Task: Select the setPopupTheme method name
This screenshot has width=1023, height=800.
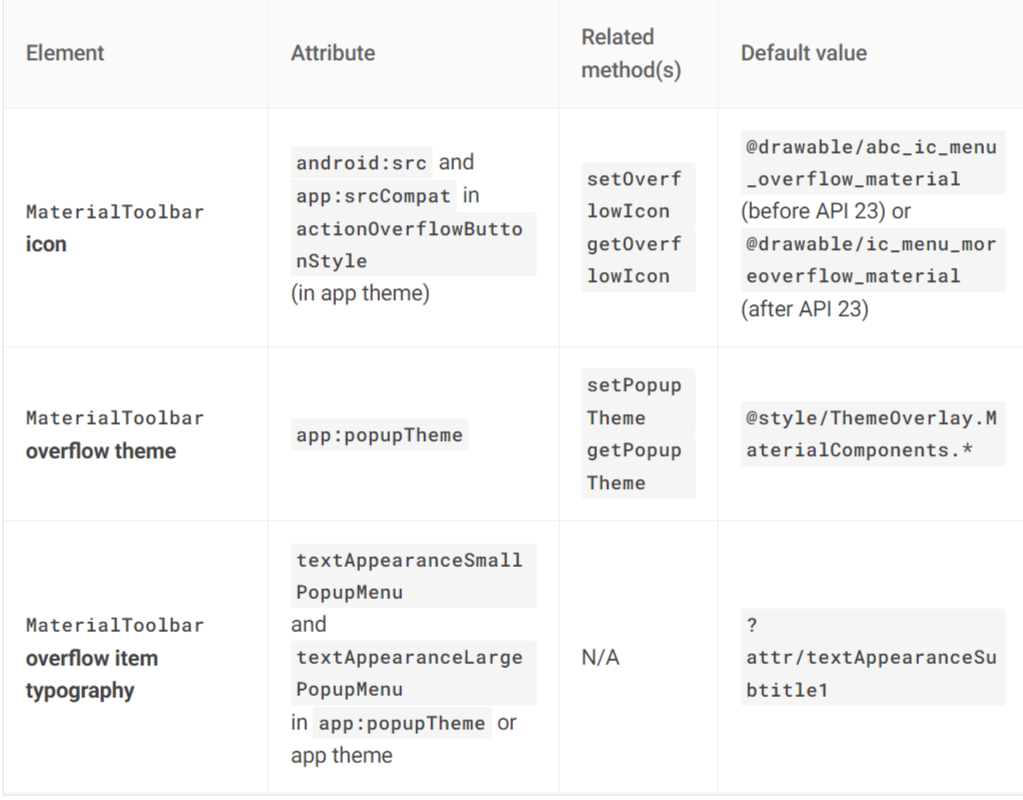Action: (x=634, y=401)
